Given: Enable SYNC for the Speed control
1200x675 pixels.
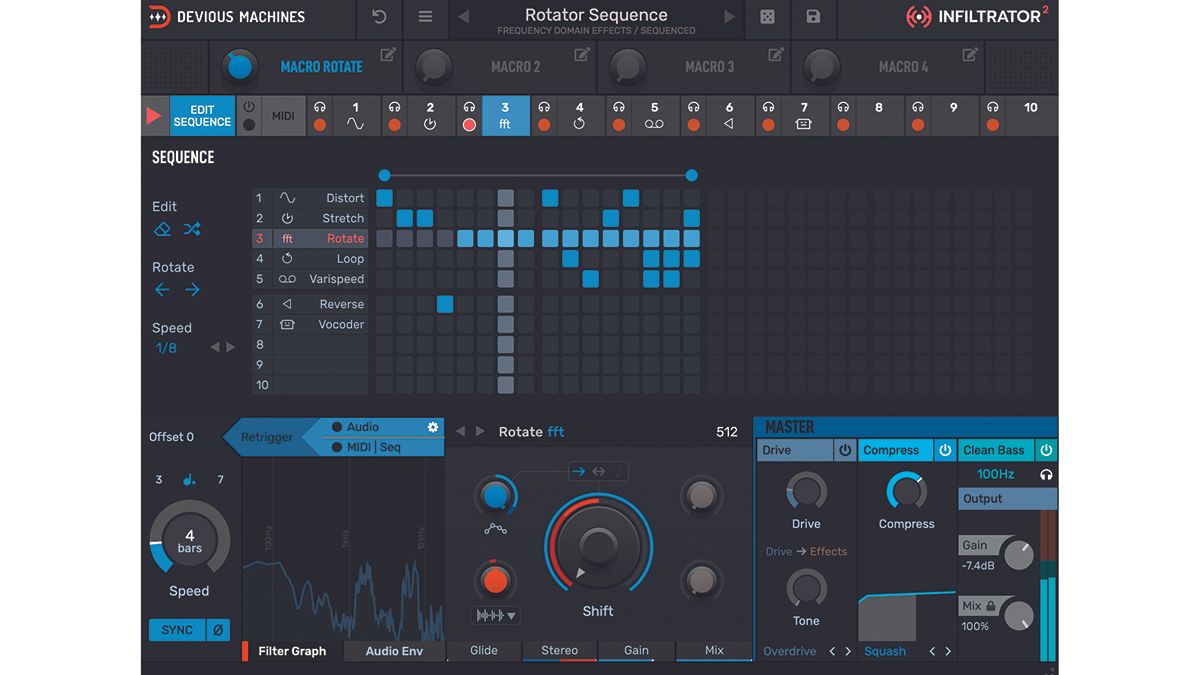Looking at the screenshot, I should 176,629.
